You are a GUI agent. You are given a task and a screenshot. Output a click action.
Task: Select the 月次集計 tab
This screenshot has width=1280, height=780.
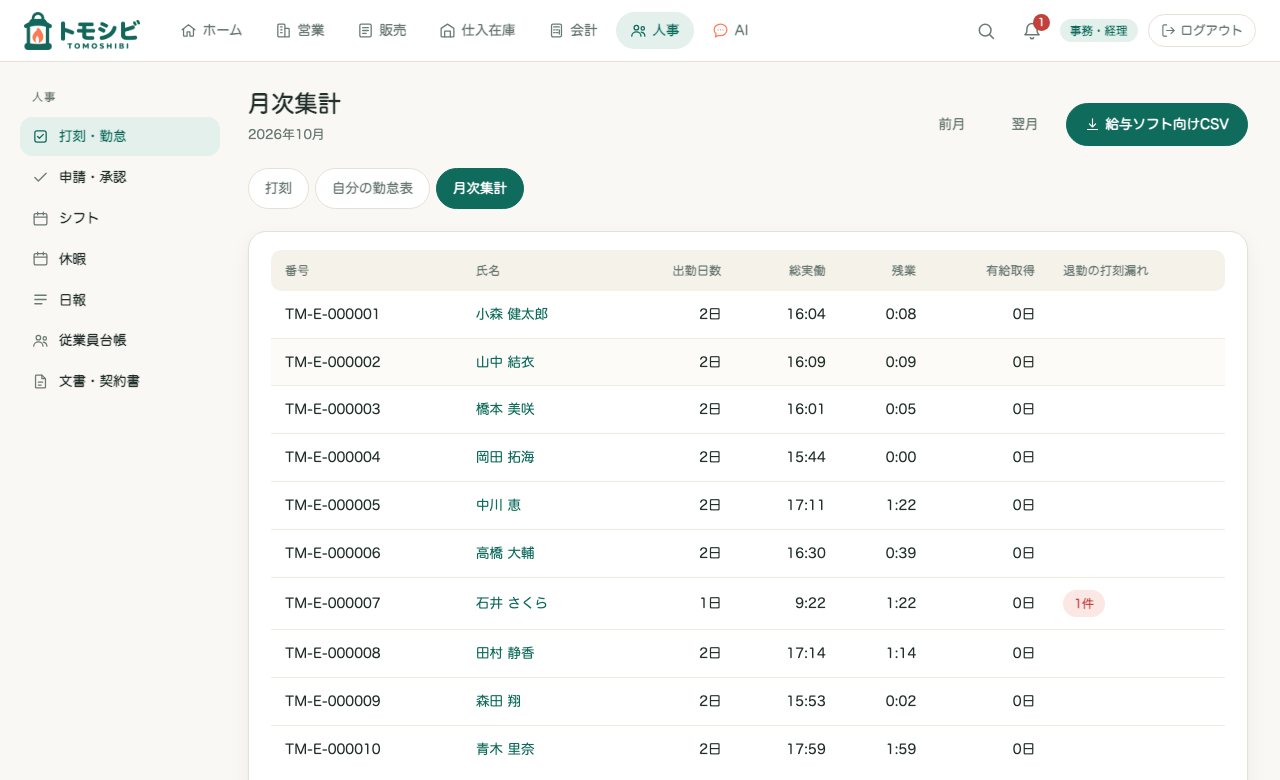[480, 188]
